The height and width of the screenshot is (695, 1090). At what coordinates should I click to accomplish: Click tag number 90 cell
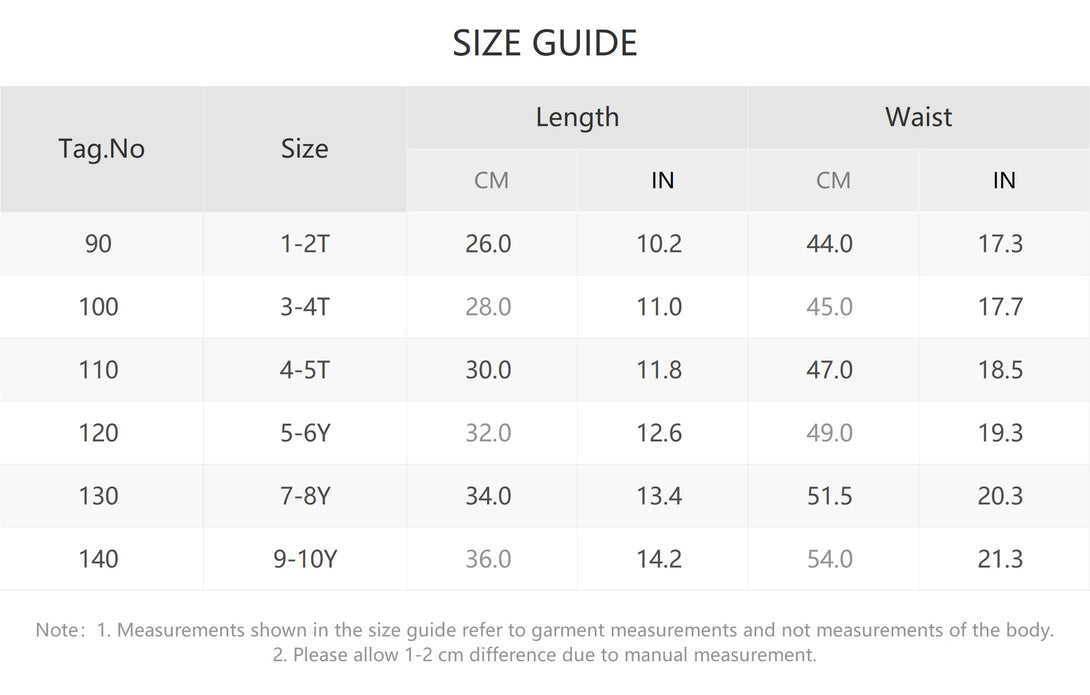pos(101,244)
